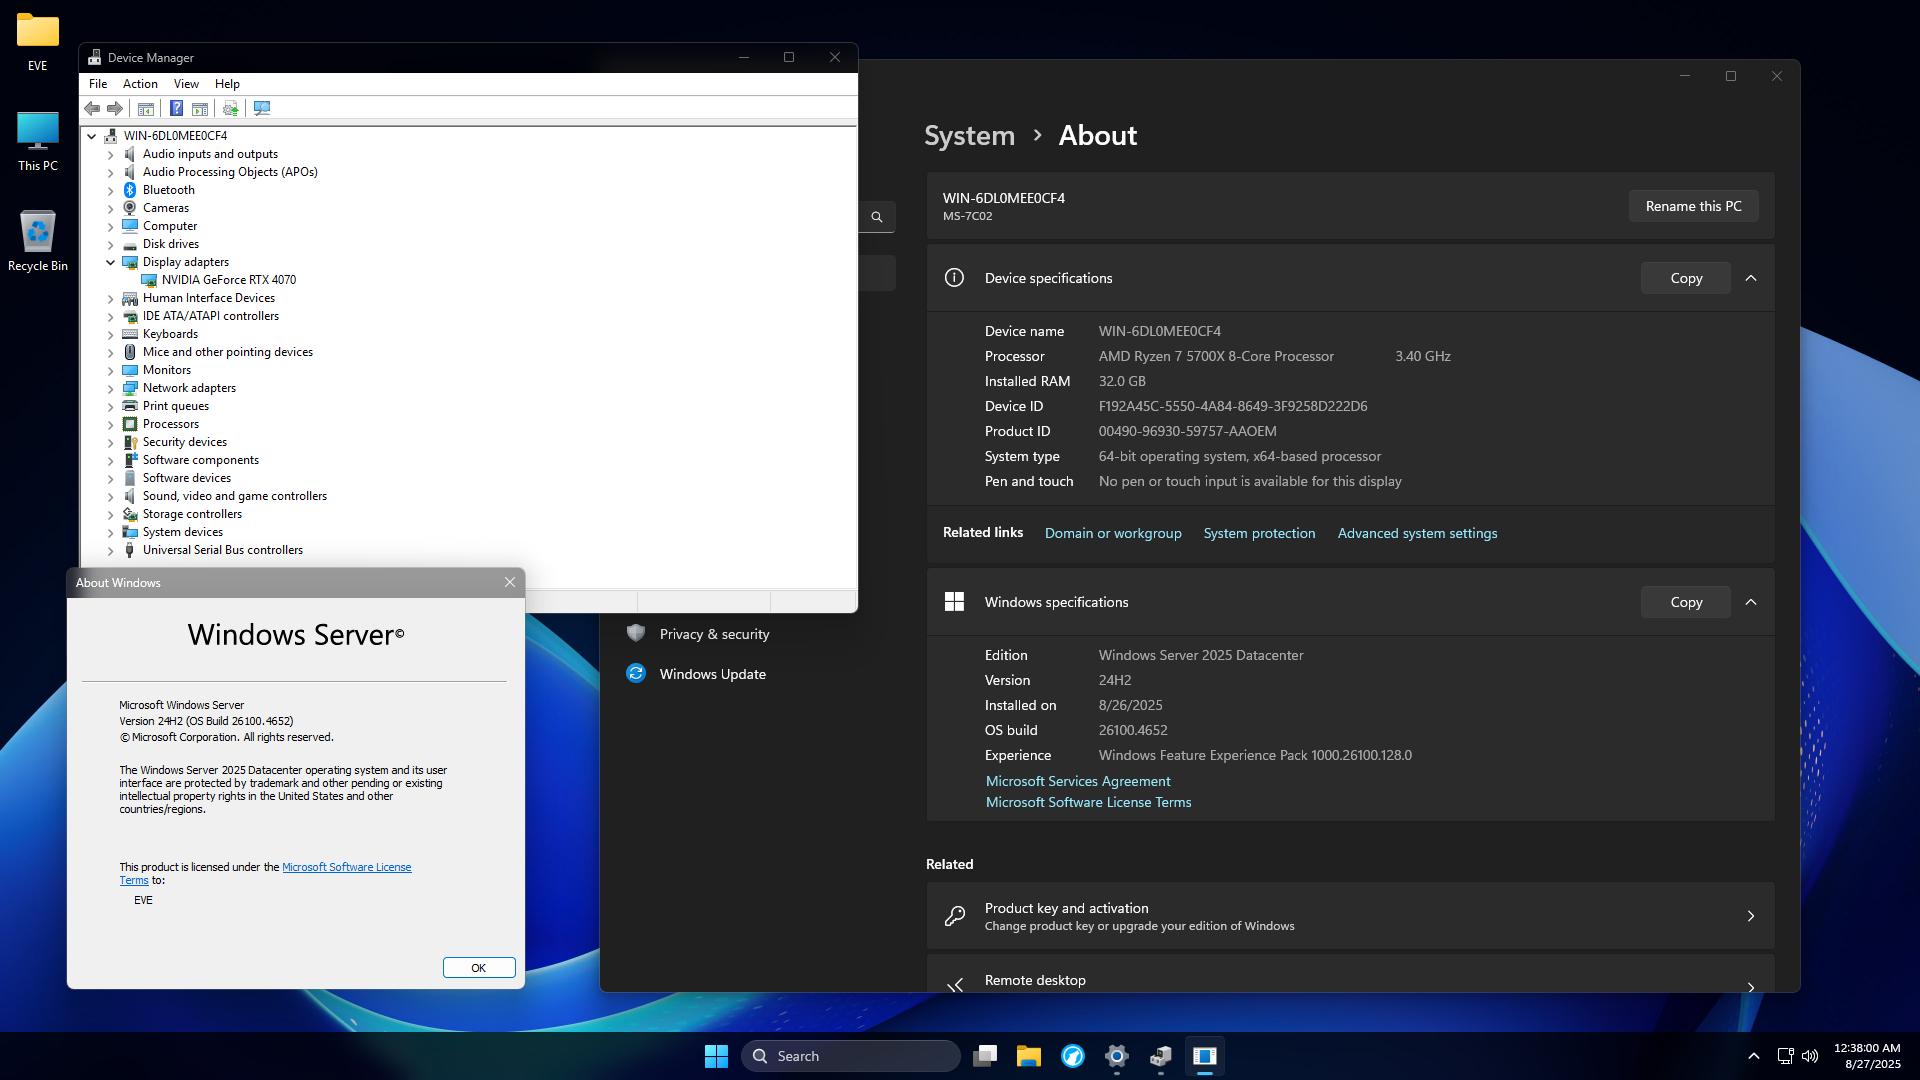Show hidden tray icons chevron
1920x1080 pixels.
1754,1056
